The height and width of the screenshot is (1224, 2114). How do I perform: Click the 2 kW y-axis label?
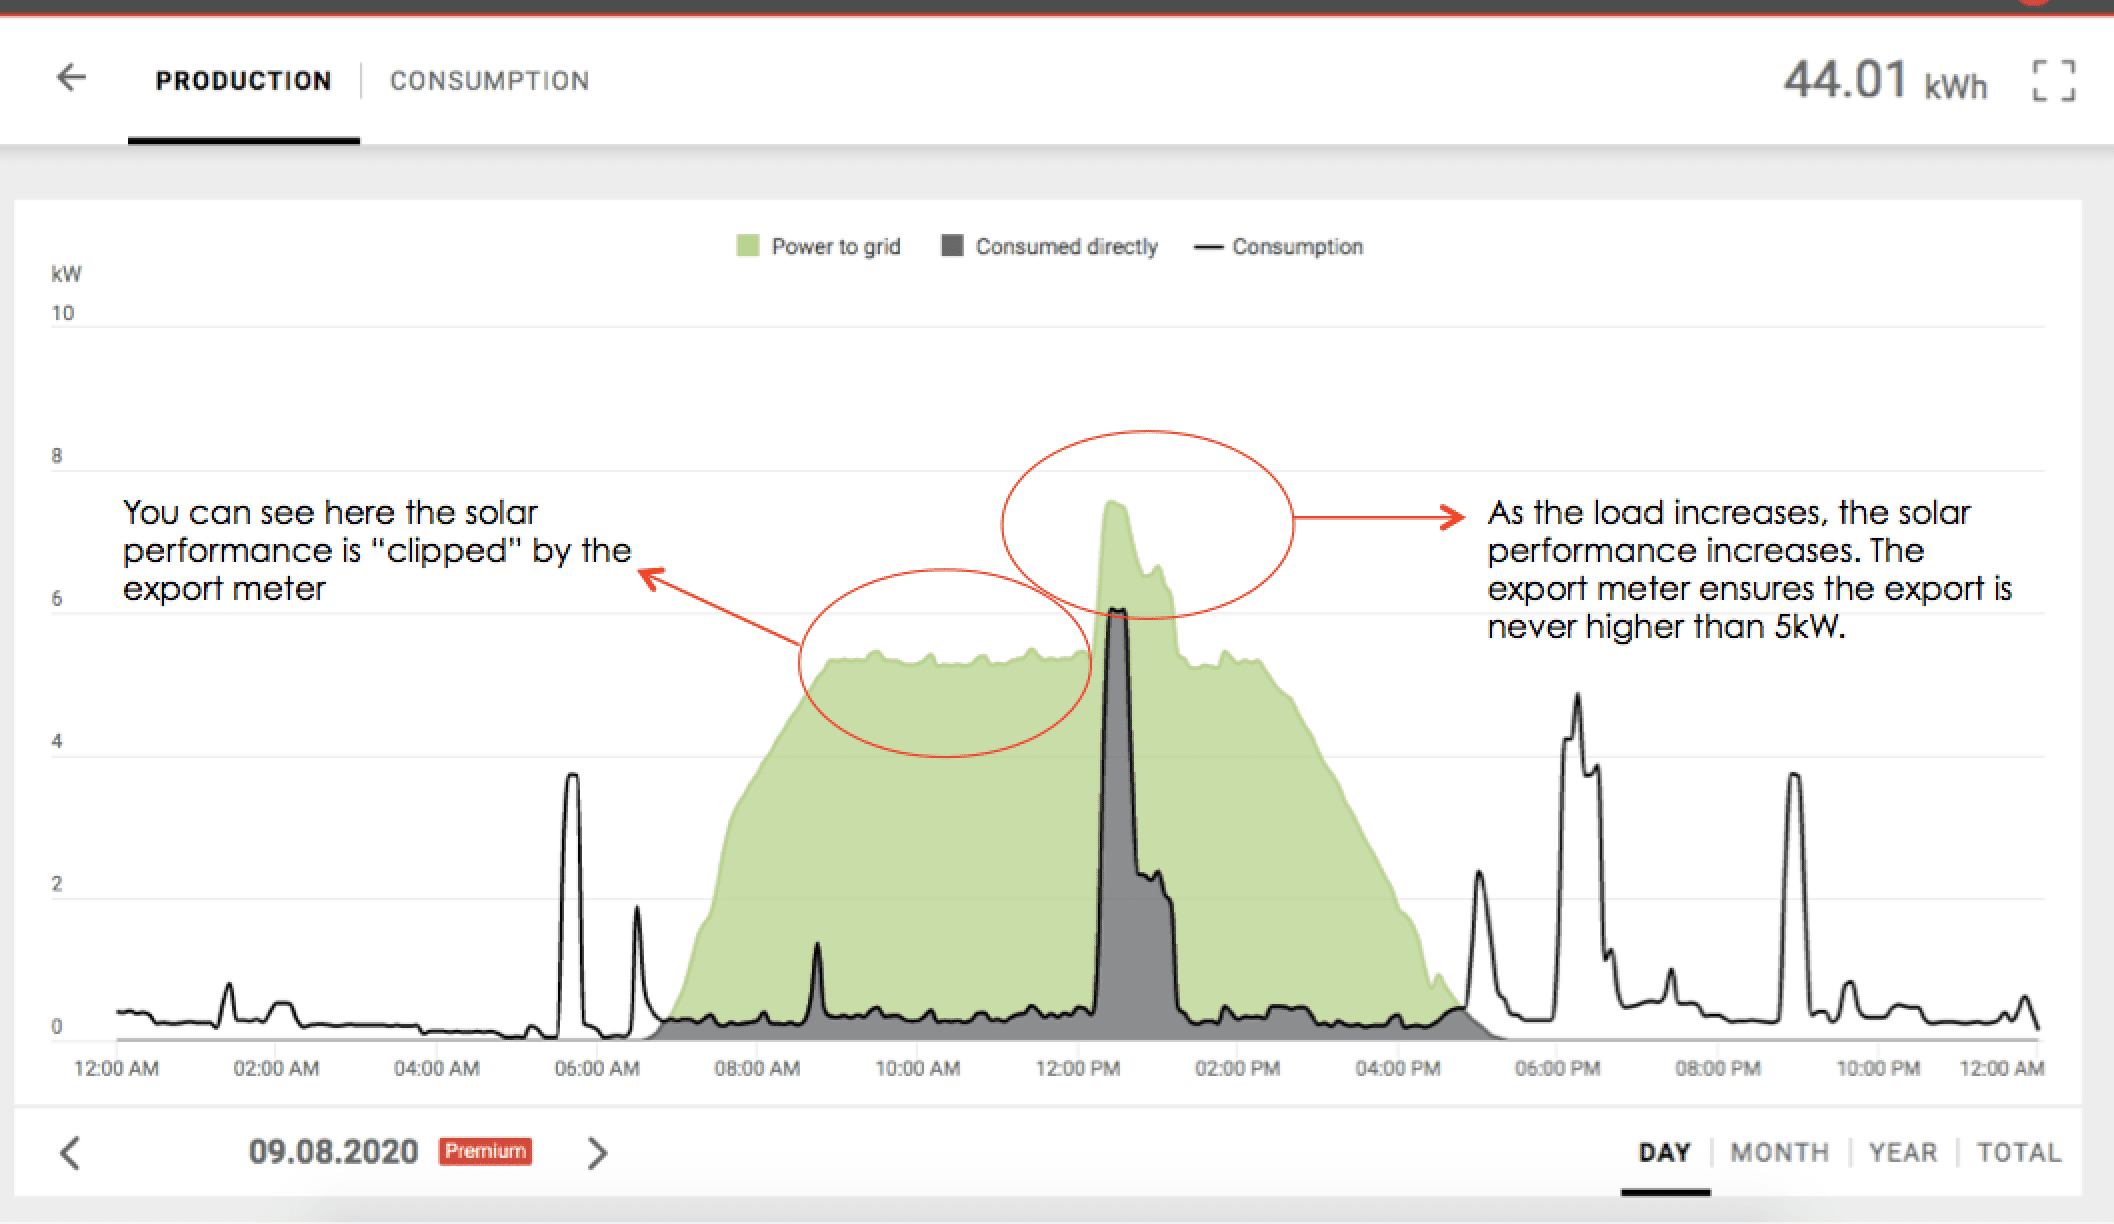coord(57,884)
